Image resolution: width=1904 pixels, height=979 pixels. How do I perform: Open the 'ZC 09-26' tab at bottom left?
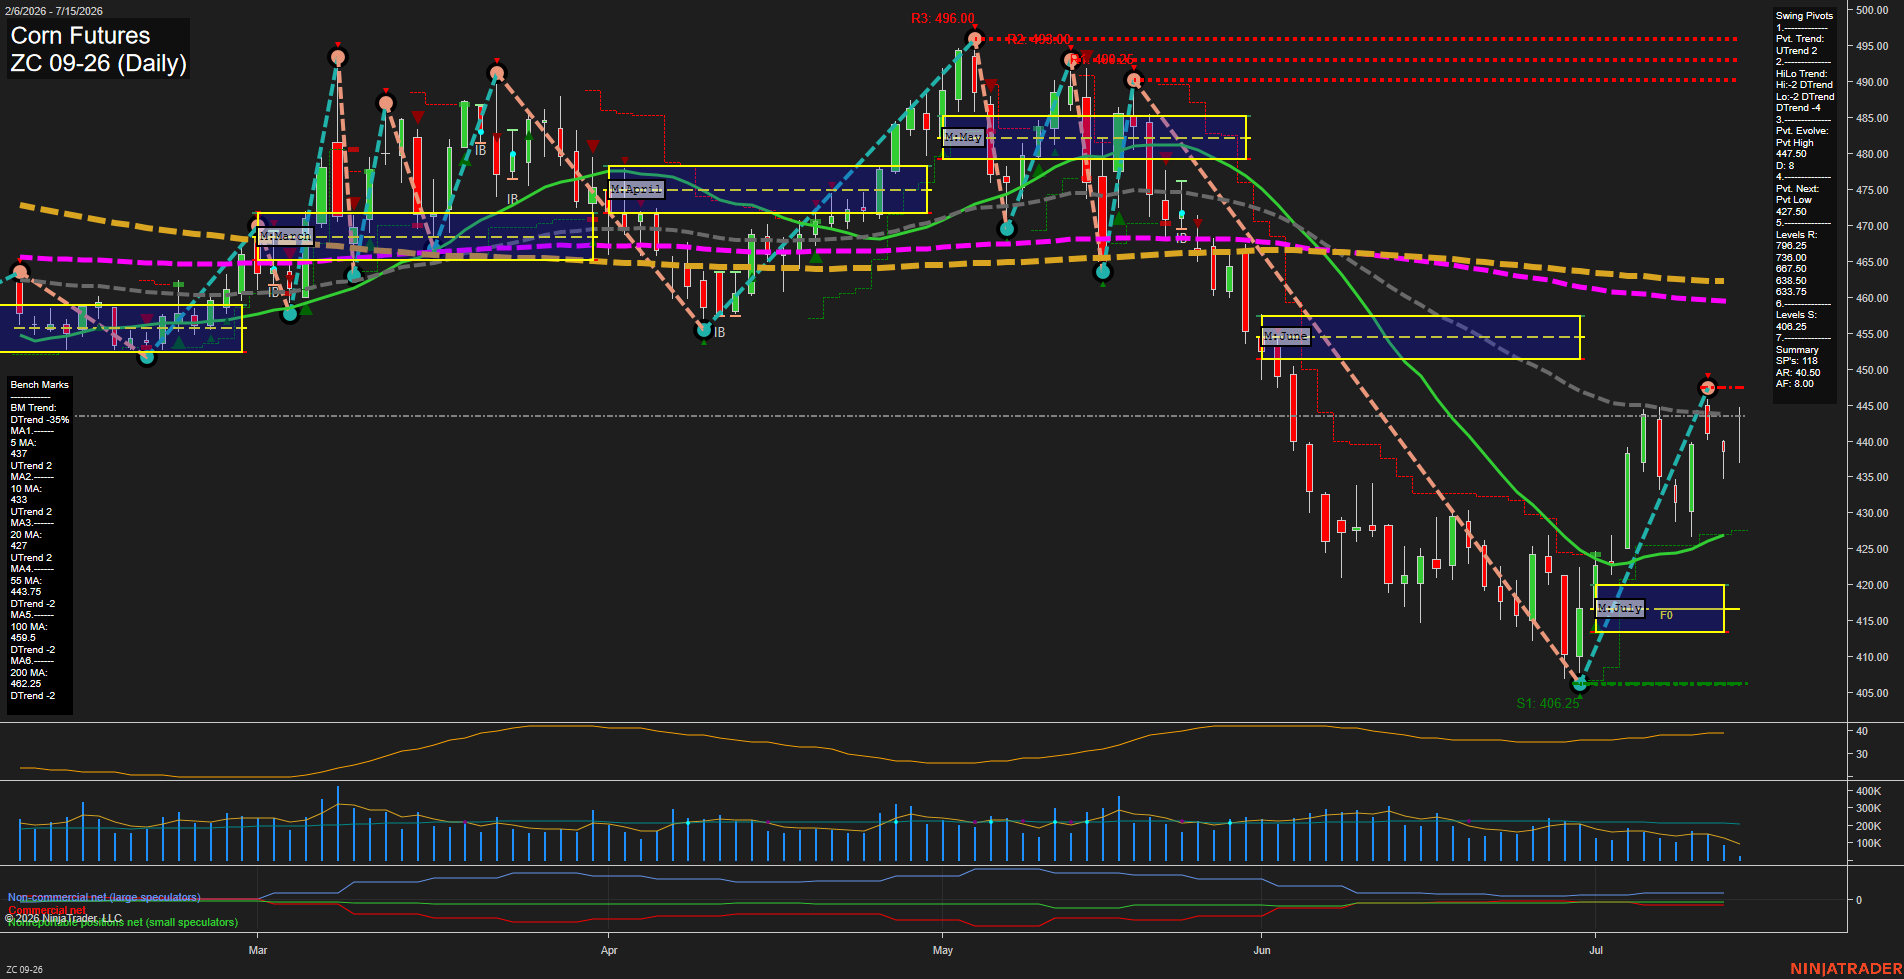pyautogui.click(x=24, y=969)
